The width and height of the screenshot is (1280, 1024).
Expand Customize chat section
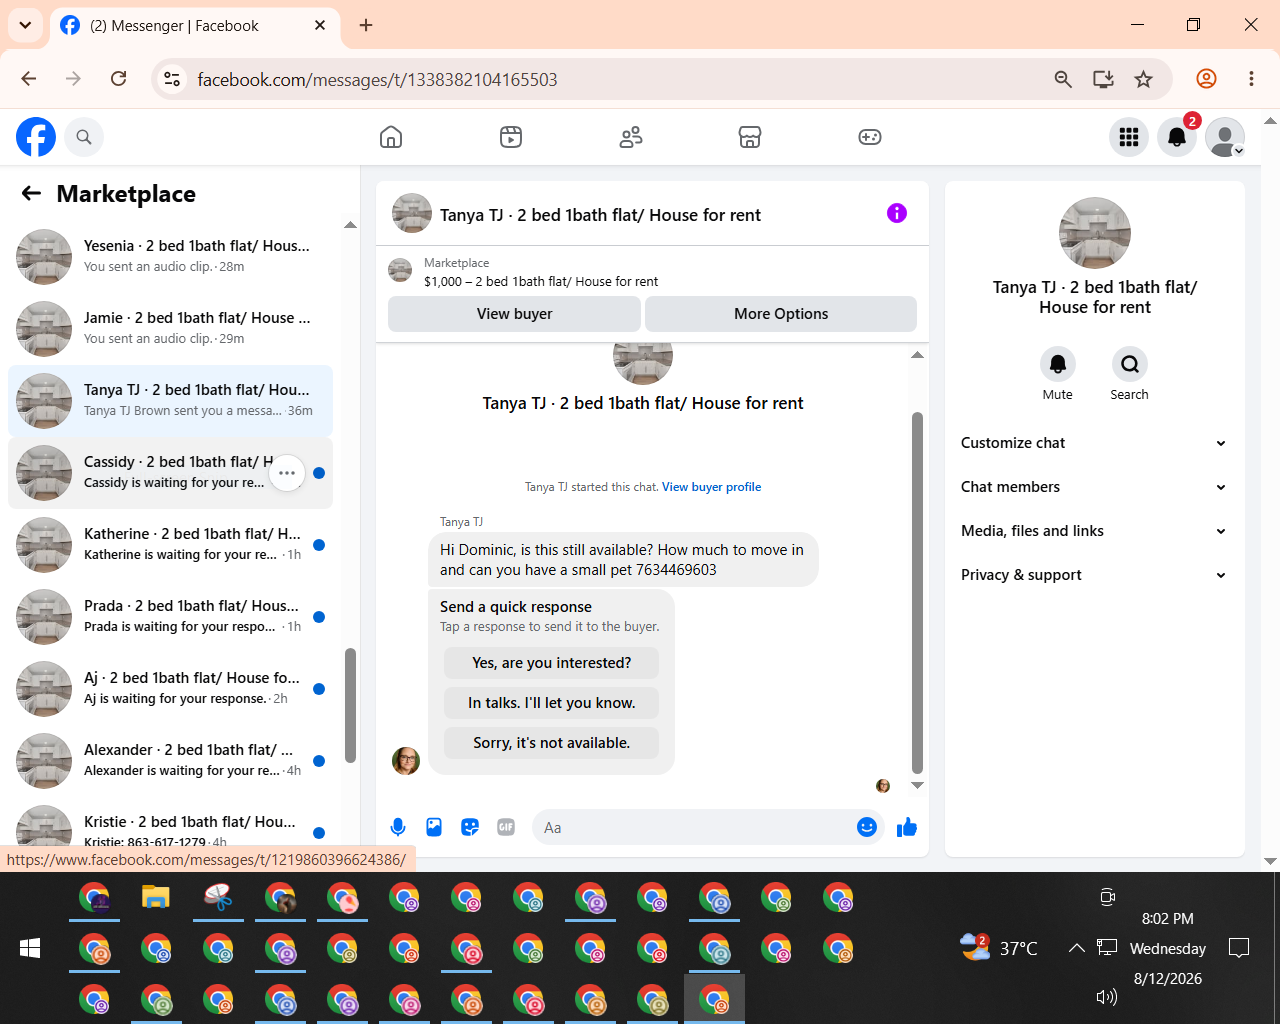coord(1095,443)
